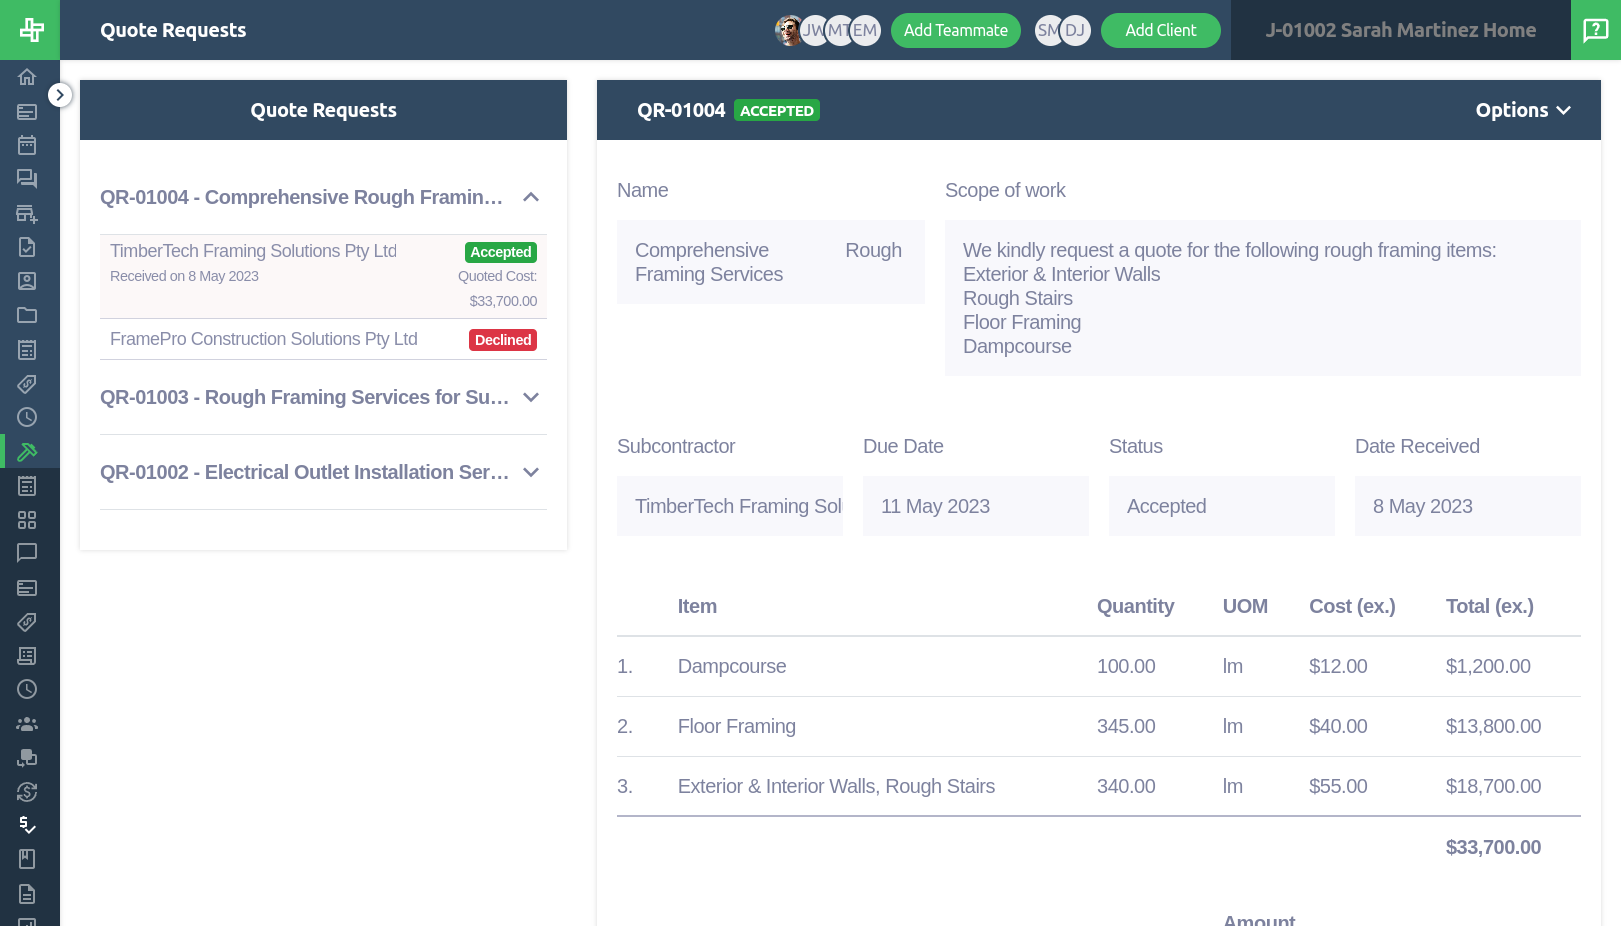
Task: Click the home icon in sidebar
Action: click(x=27, y=77)
